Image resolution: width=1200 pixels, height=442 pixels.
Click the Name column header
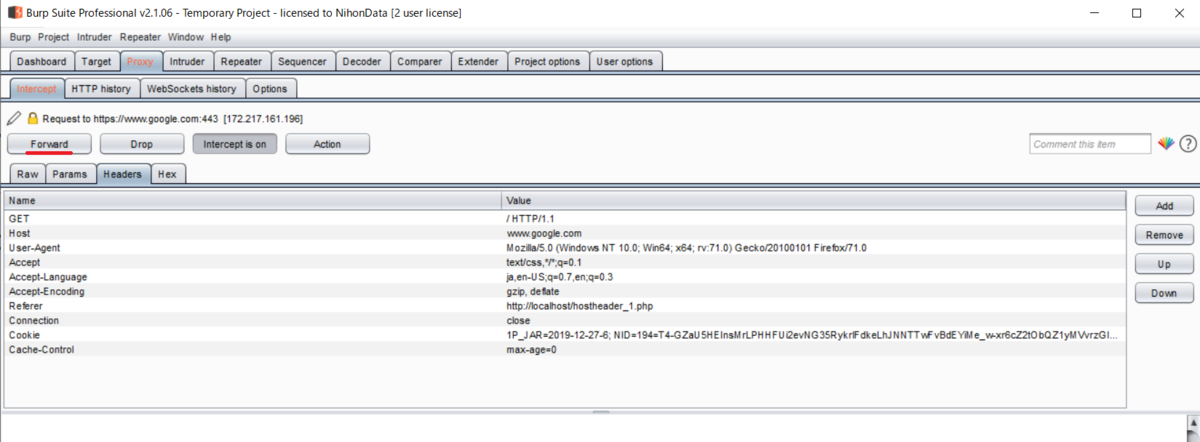pos(253,200)
